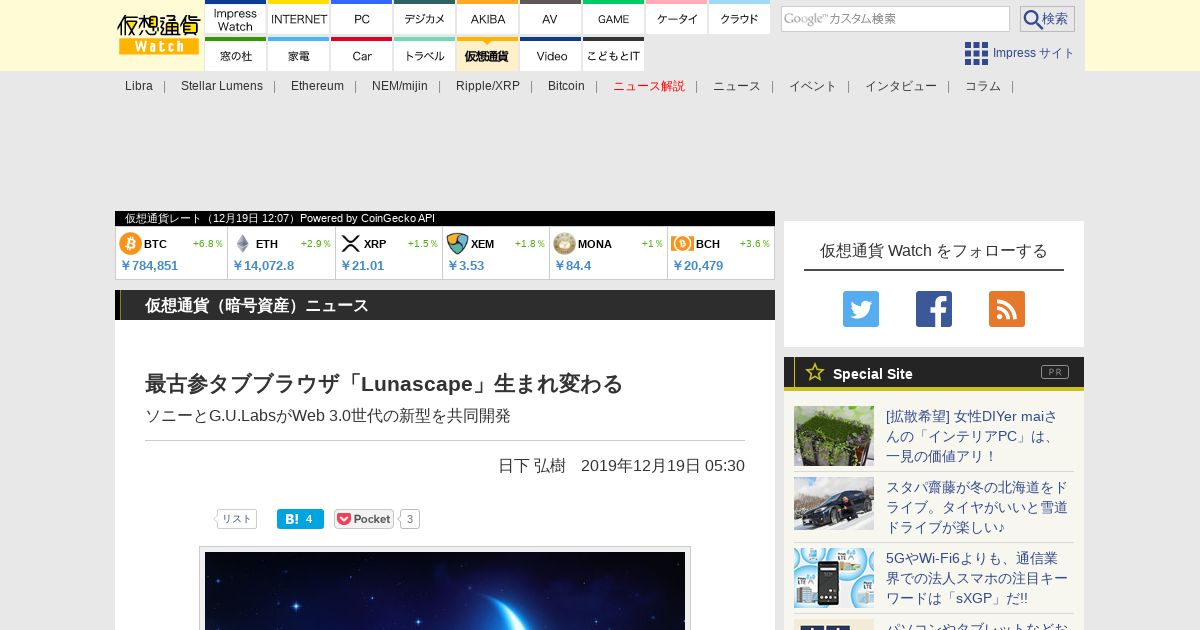Click BCH price ¥20,479
Screen dimensions: 1200x630
697,266
